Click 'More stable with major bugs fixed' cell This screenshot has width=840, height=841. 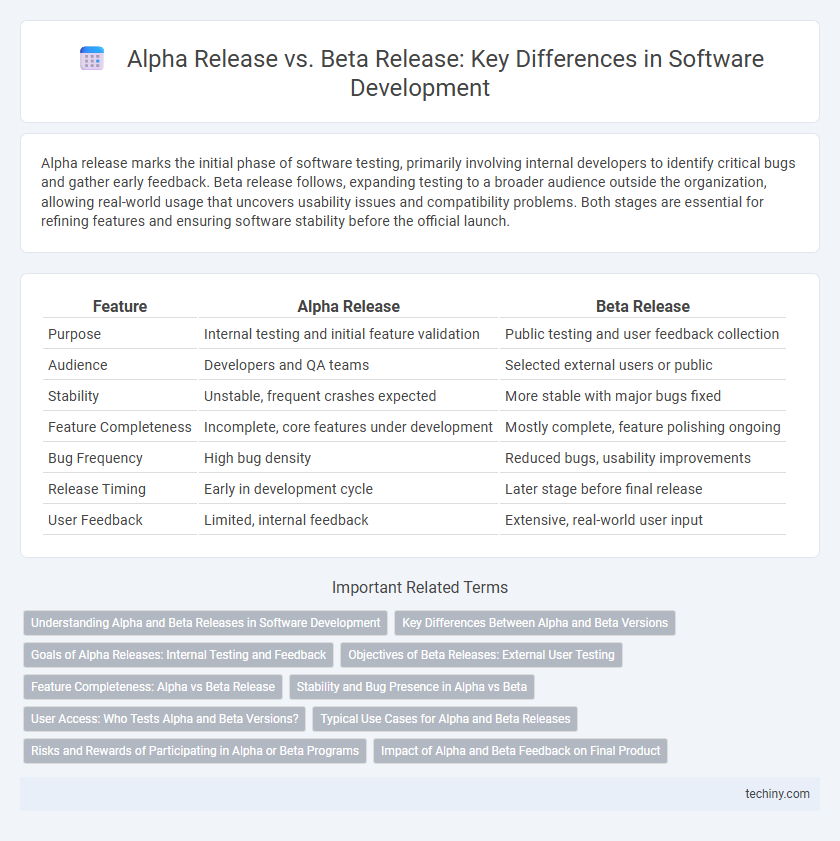643,396
